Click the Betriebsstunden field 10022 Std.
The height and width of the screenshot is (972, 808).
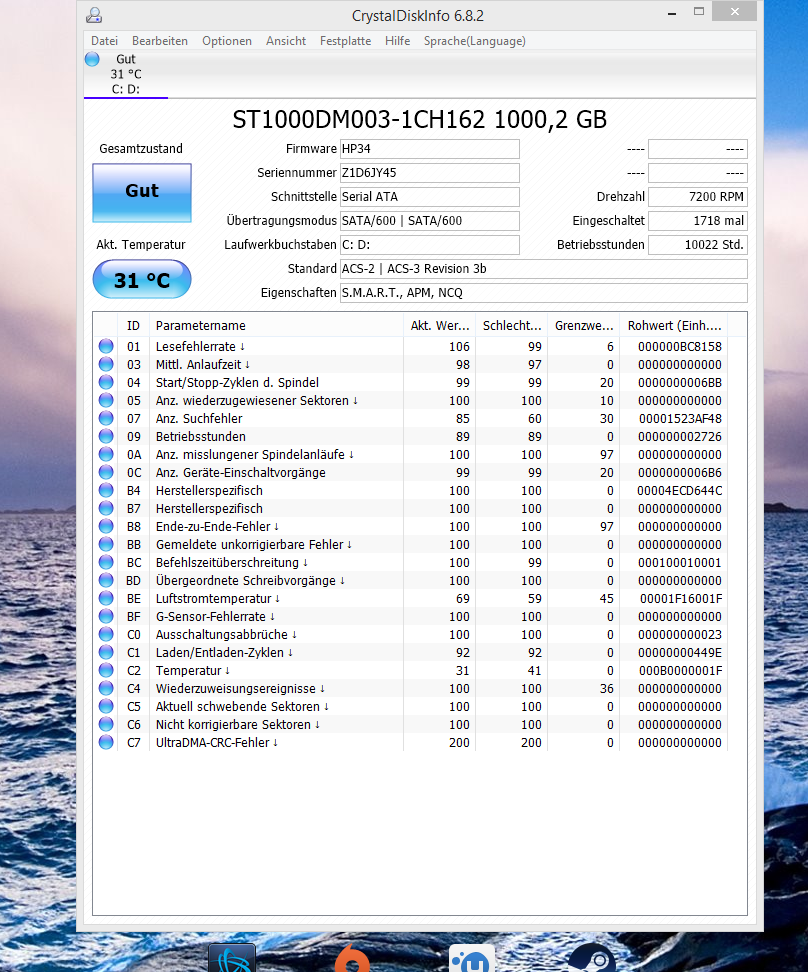coord(698,245)
